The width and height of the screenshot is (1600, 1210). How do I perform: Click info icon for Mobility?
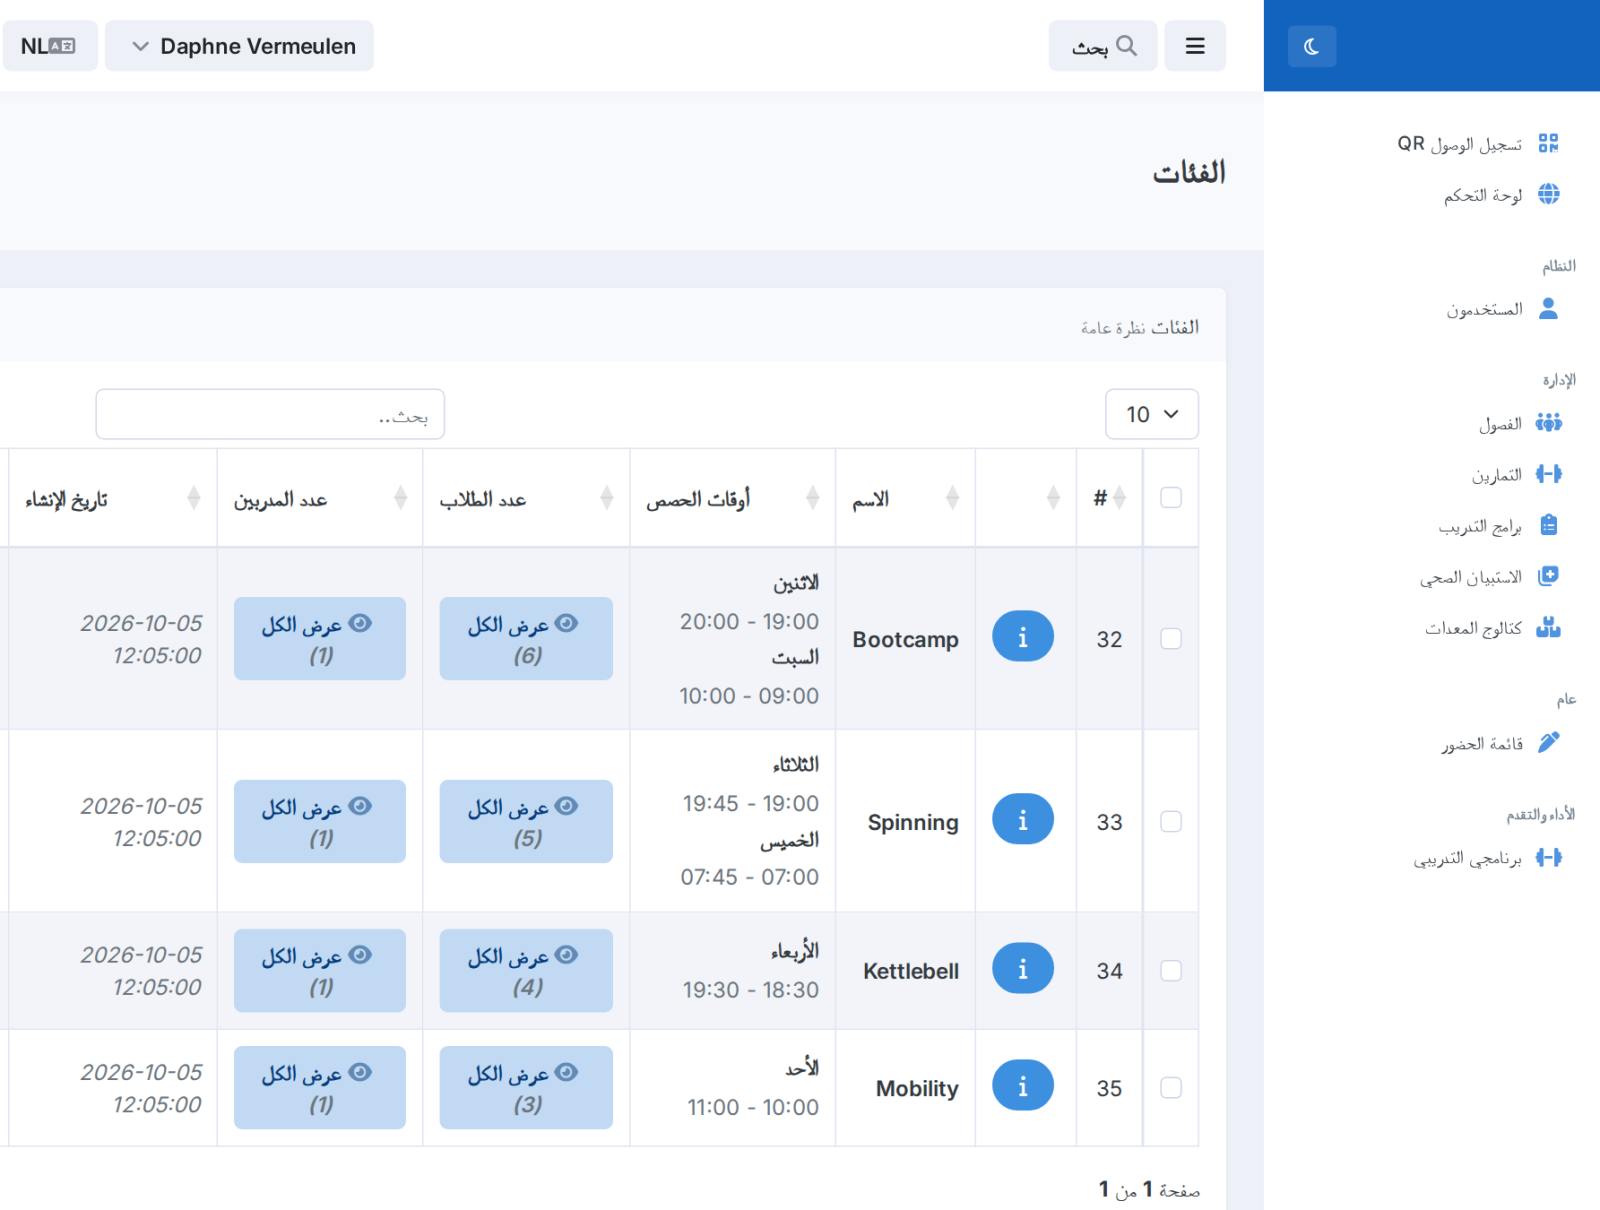click(x=1022, y=1085)
